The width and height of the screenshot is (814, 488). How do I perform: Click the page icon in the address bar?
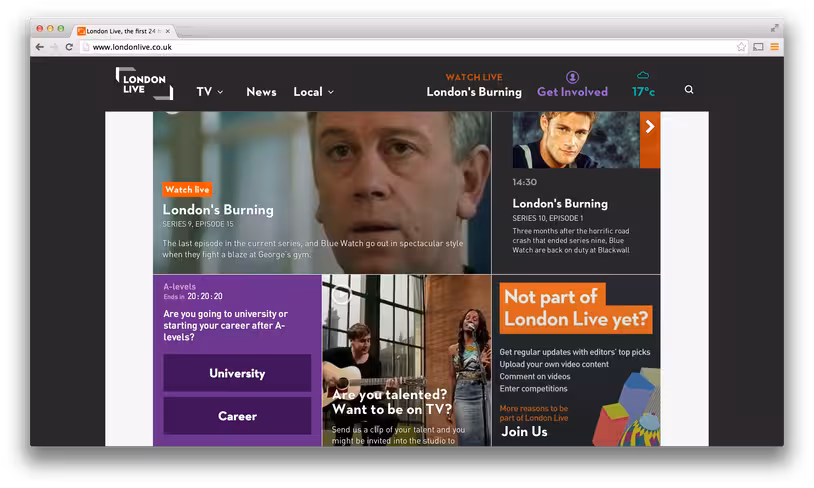[86, 47]
